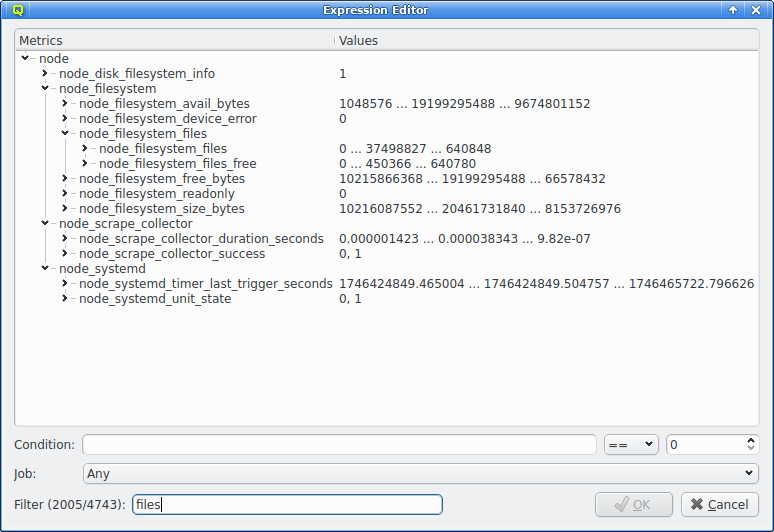Viewport: 774px width, 532px height.
Task: Click the threshold value spinbox field
Action: 706,445
